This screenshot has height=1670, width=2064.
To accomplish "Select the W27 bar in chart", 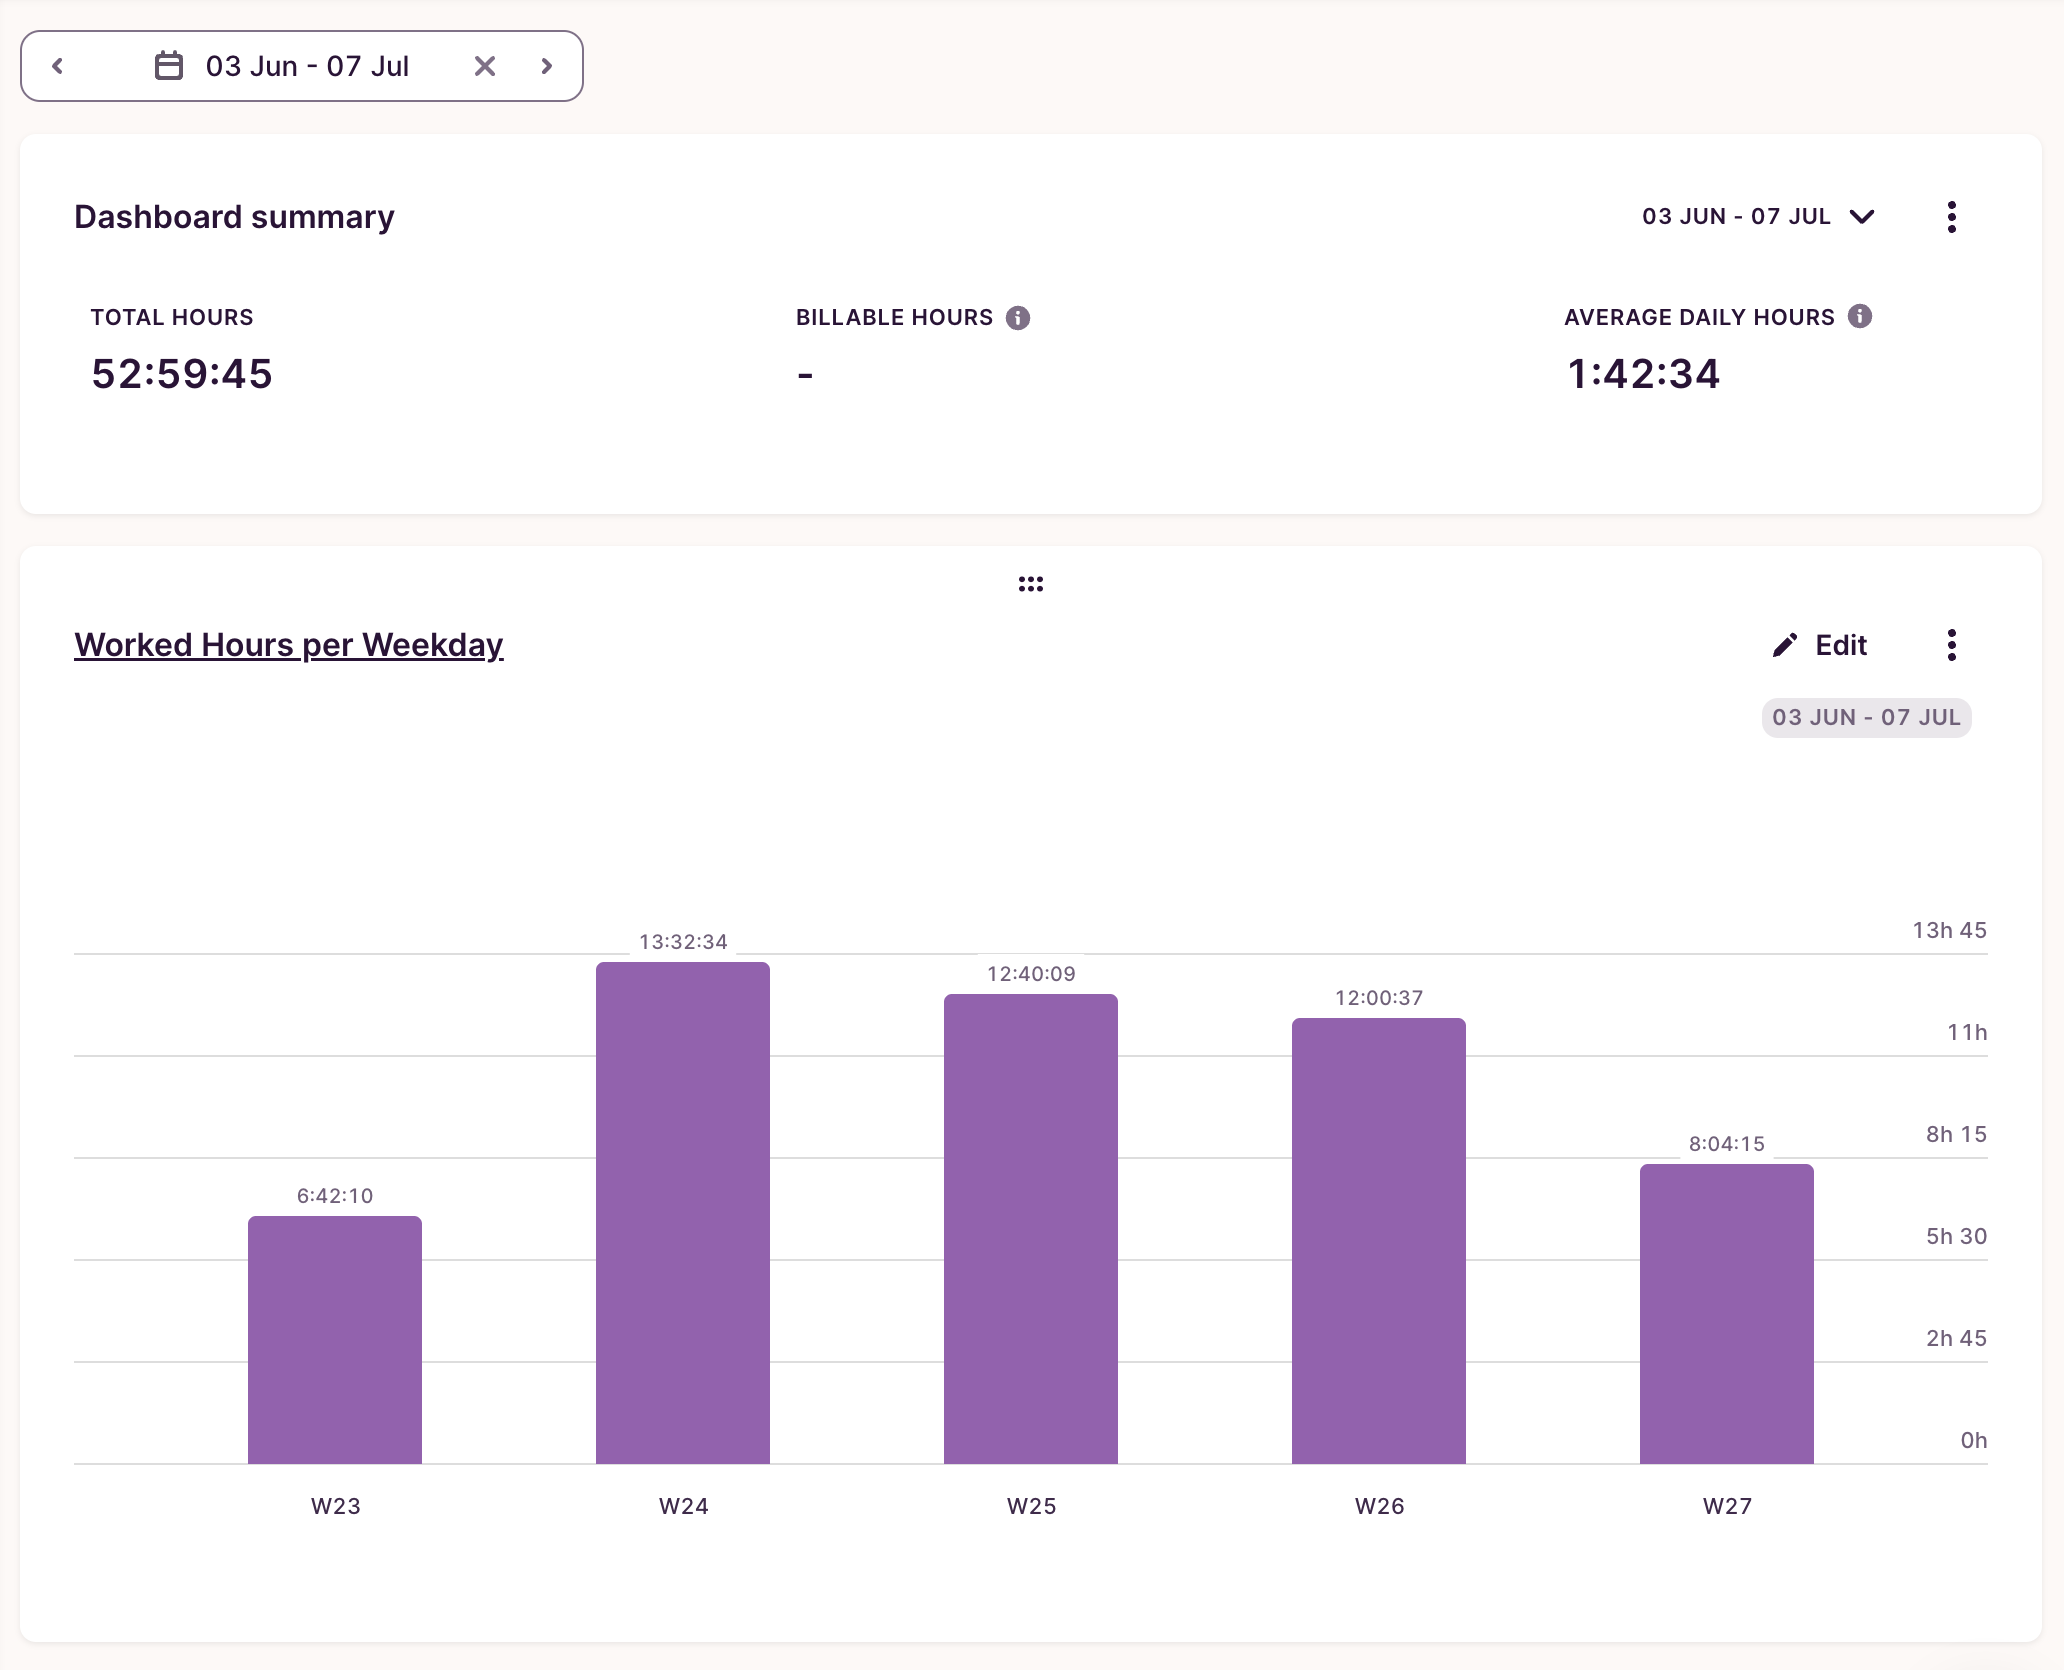I will [x=1727, y=1314].
